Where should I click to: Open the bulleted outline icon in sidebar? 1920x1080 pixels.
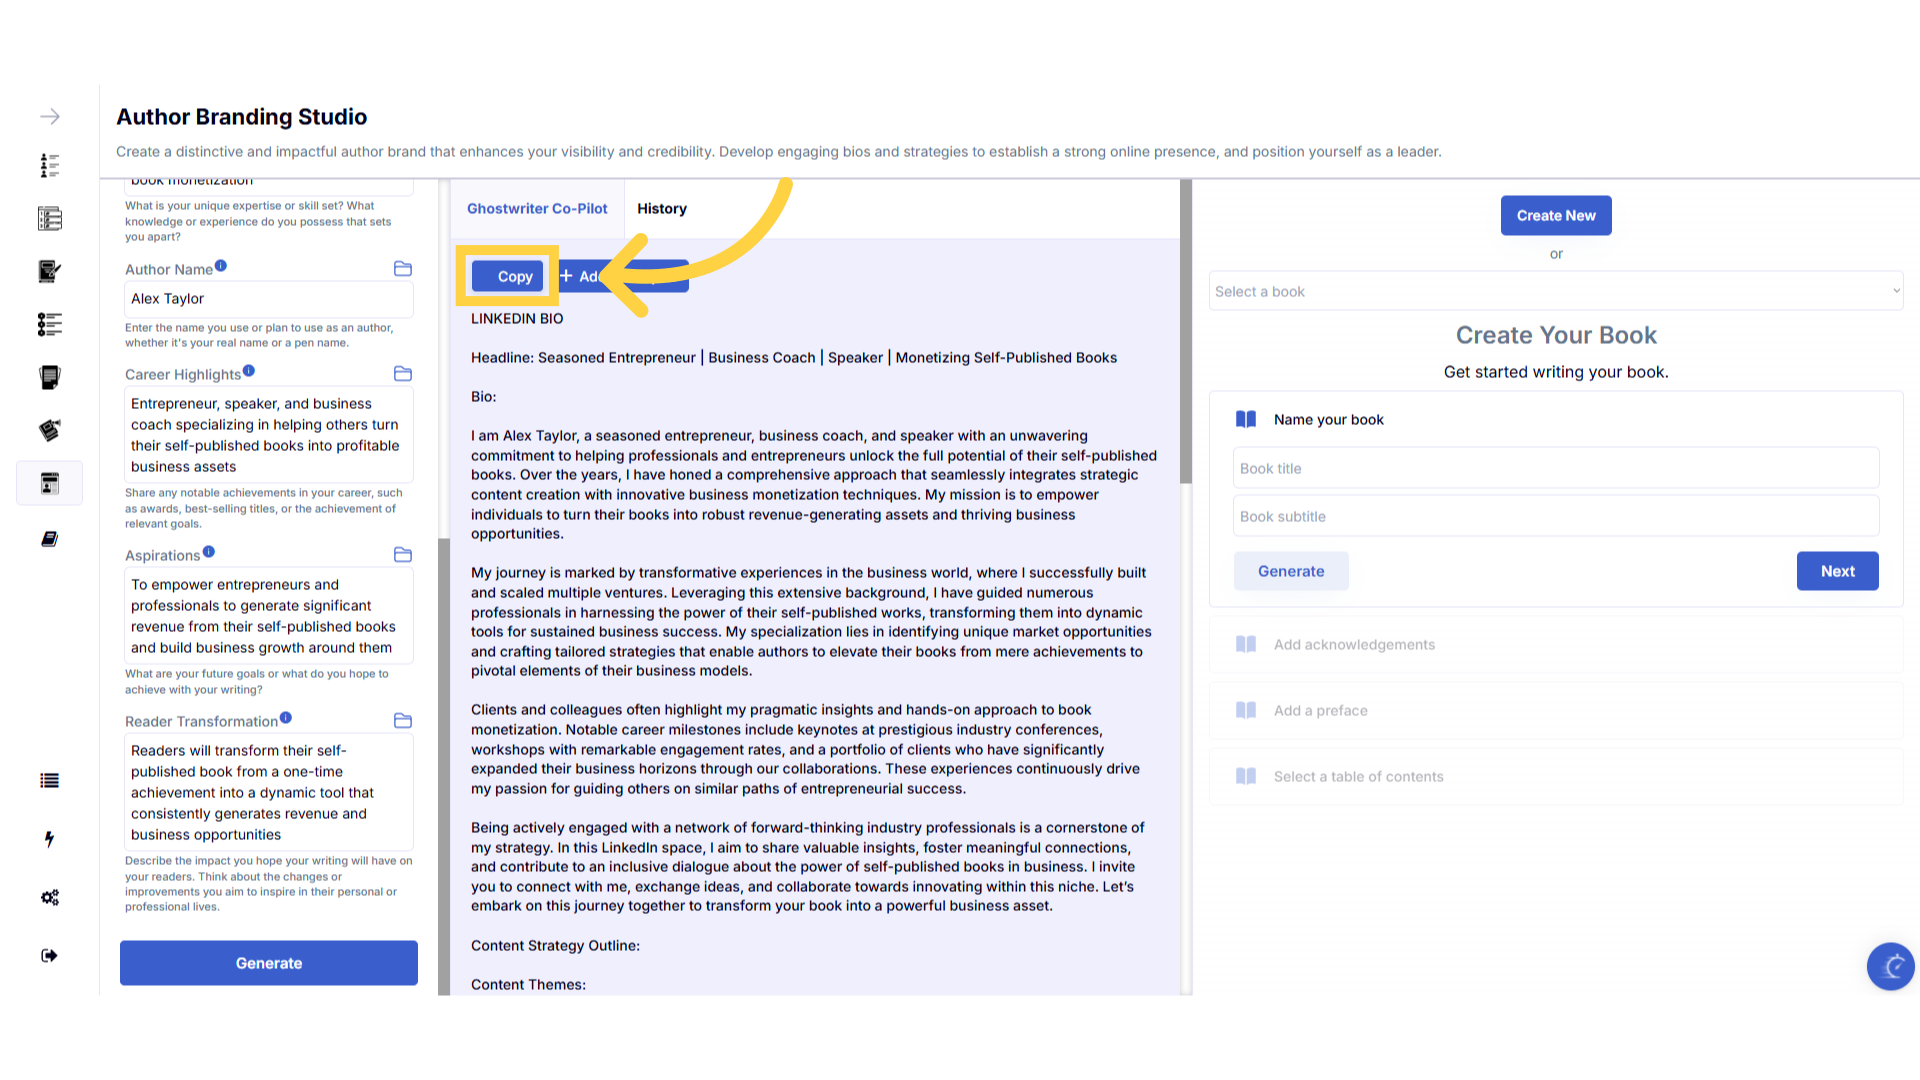coord(49,324)
